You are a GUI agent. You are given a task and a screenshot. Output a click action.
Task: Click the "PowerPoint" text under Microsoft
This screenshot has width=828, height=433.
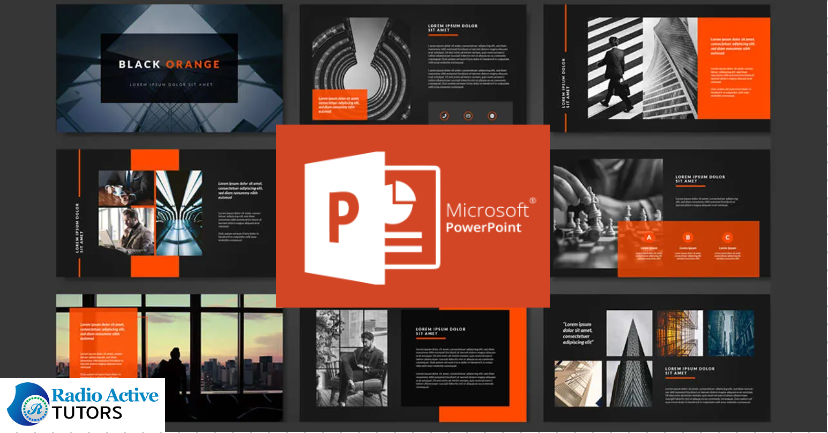tap(484, 228)
